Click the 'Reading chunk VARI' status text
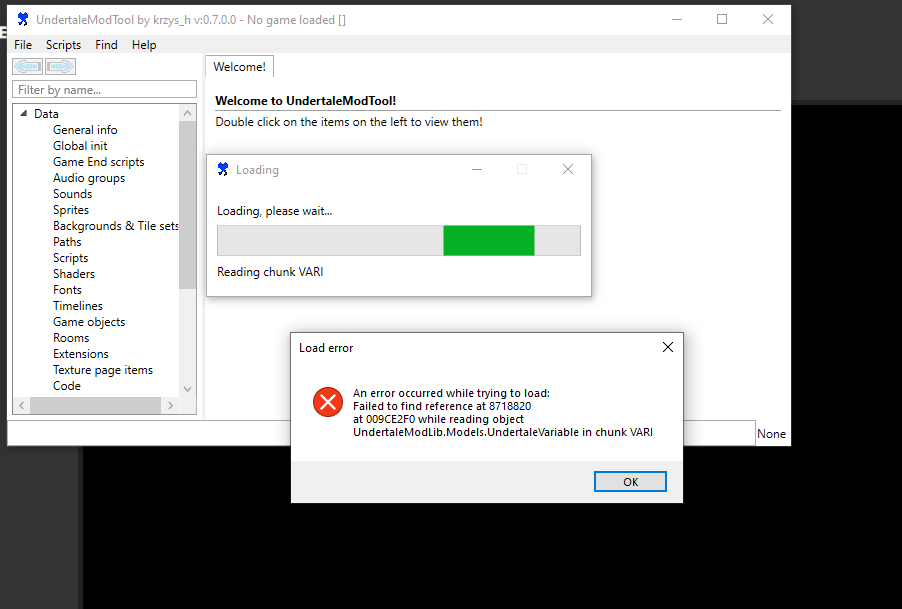The width and height of the screenshot is (902, 609). pyautogui.click(x=270, y=272)
